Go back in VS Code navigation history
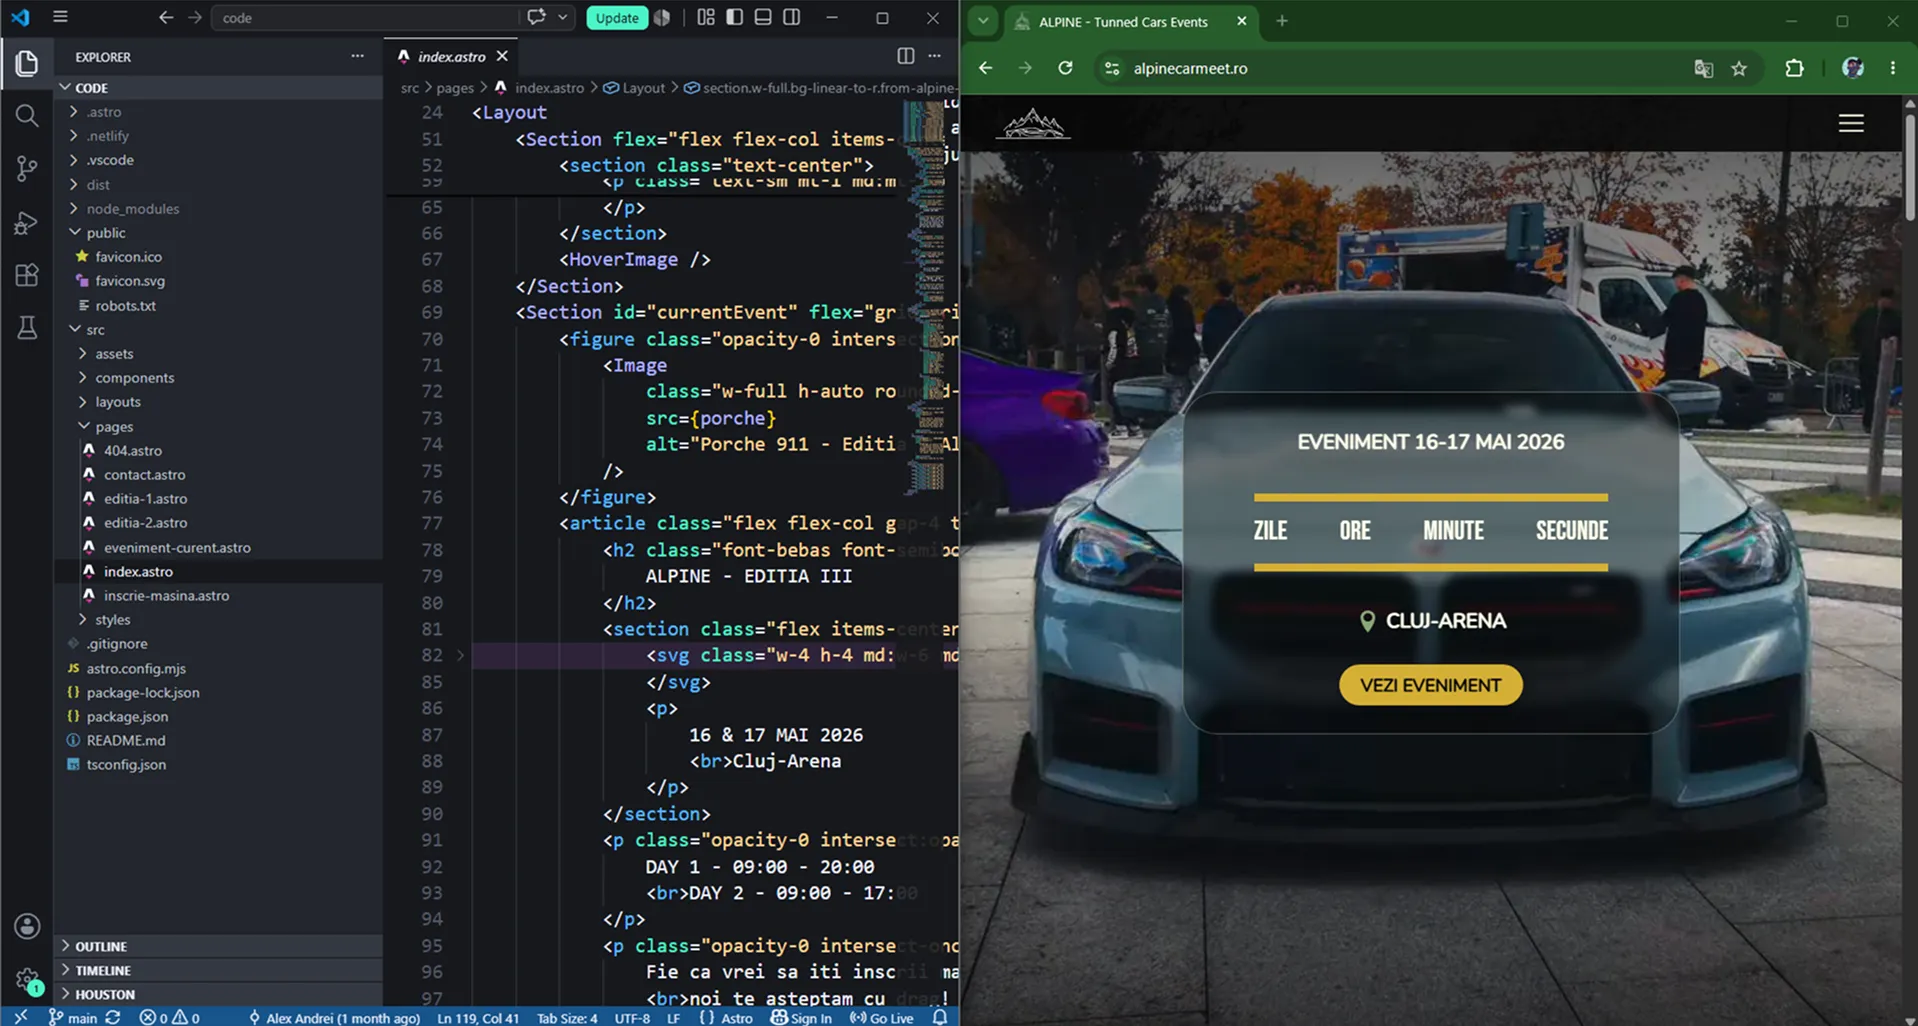This screenshot has height=1026, width=1918. (x=166, y=17)
